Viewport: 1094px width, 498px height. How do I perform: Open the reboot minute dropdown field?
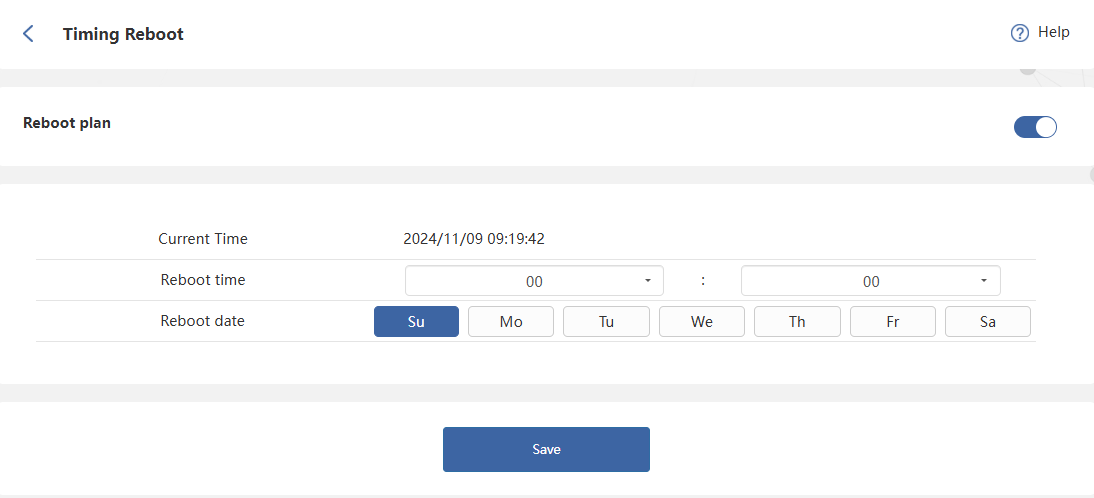point(870,281)
